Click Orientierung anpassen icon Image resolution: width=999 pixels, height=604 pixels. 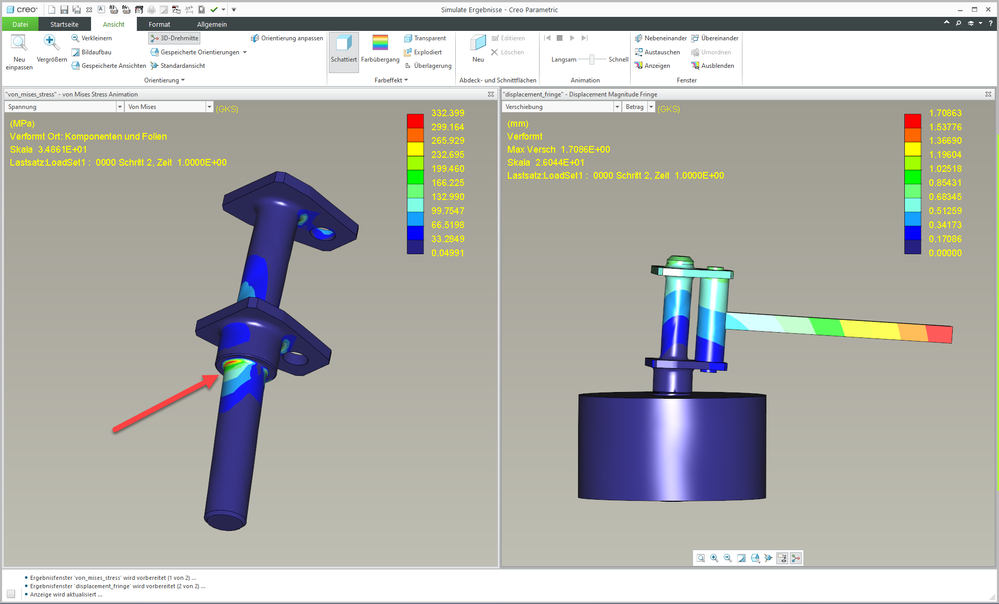(x=256, y=38)
